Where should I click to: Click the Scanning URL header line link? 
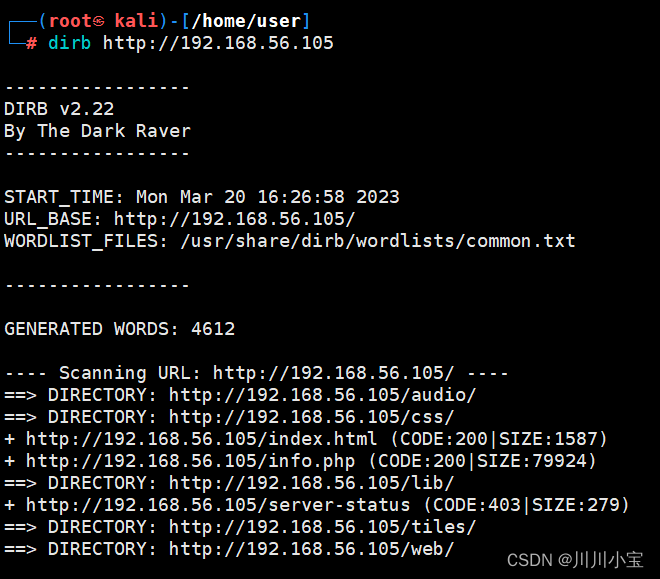333,373
